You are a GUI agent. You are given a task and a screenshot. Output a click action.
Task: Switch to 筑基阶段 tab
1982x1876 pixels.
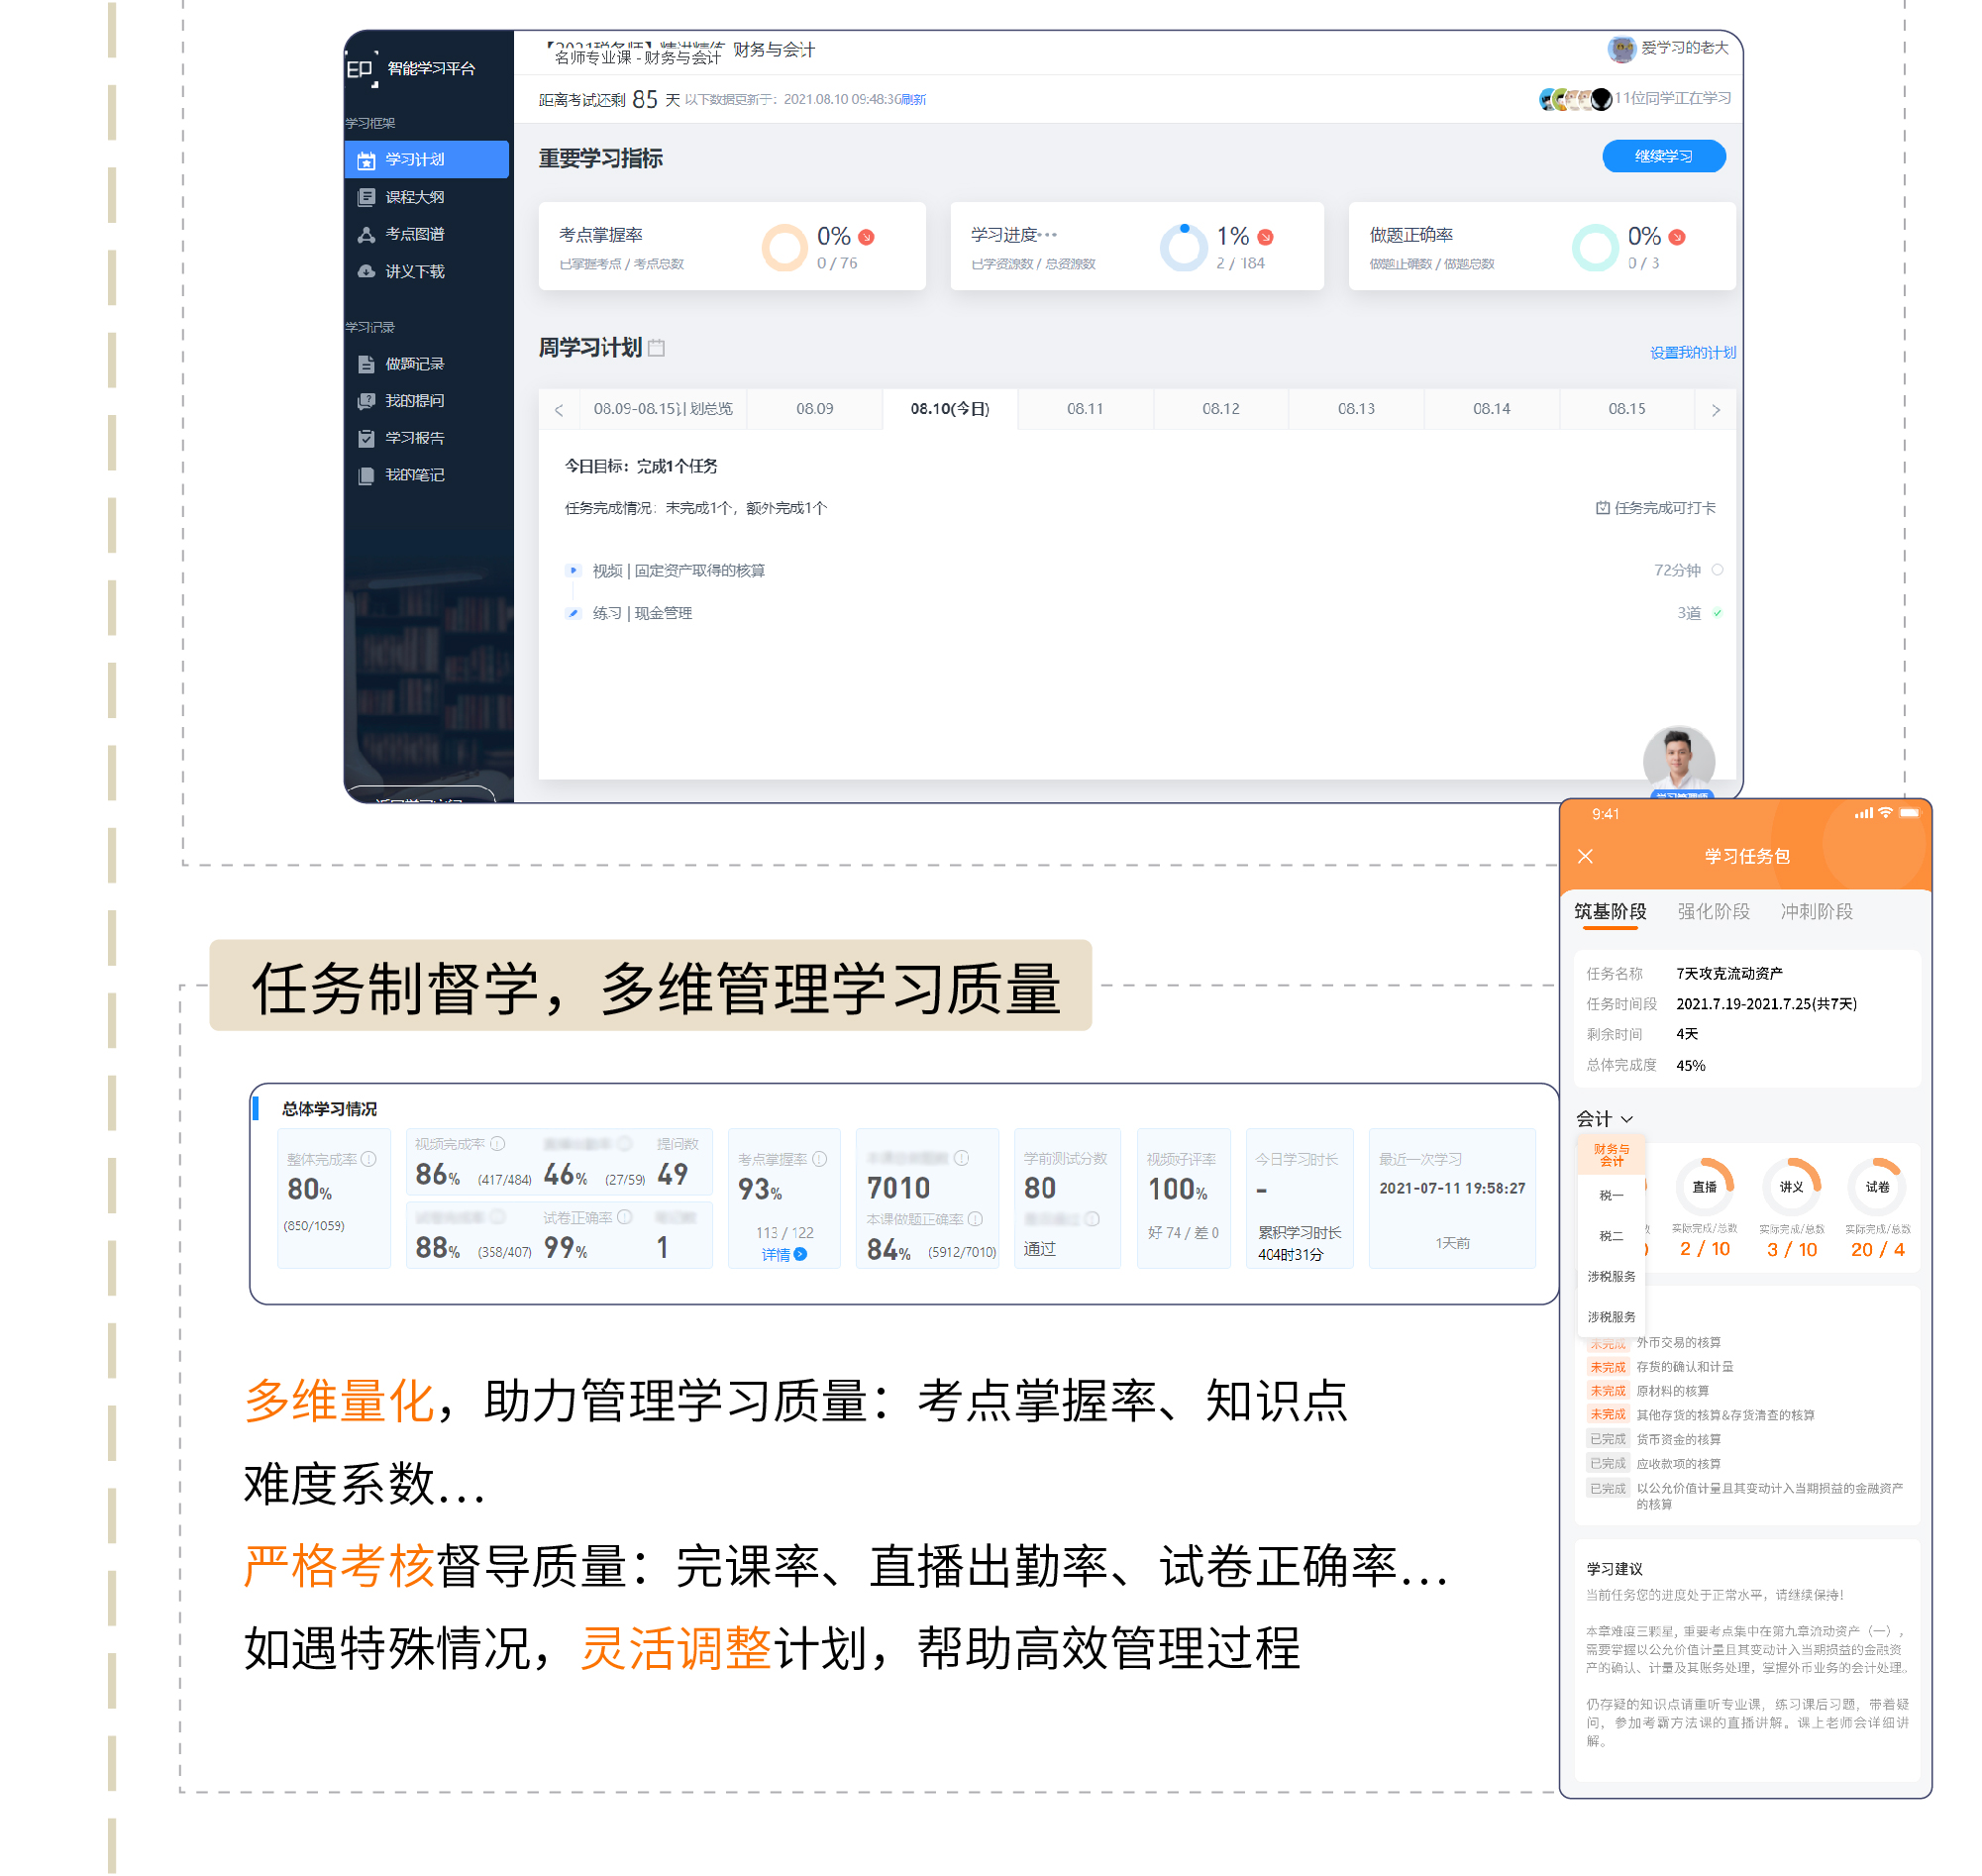click(1610, 913)
